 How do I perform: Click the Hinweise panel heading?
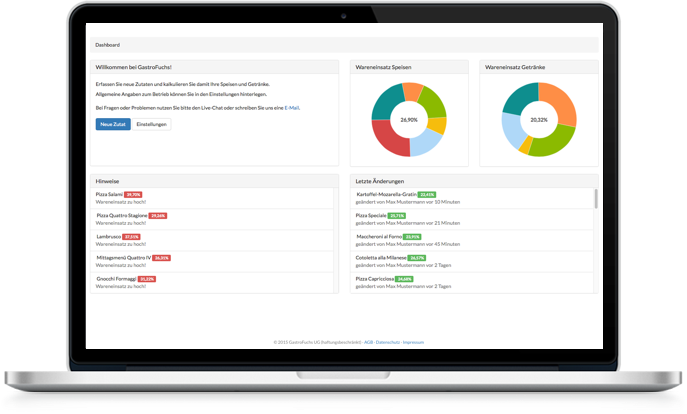pos(107,181)
